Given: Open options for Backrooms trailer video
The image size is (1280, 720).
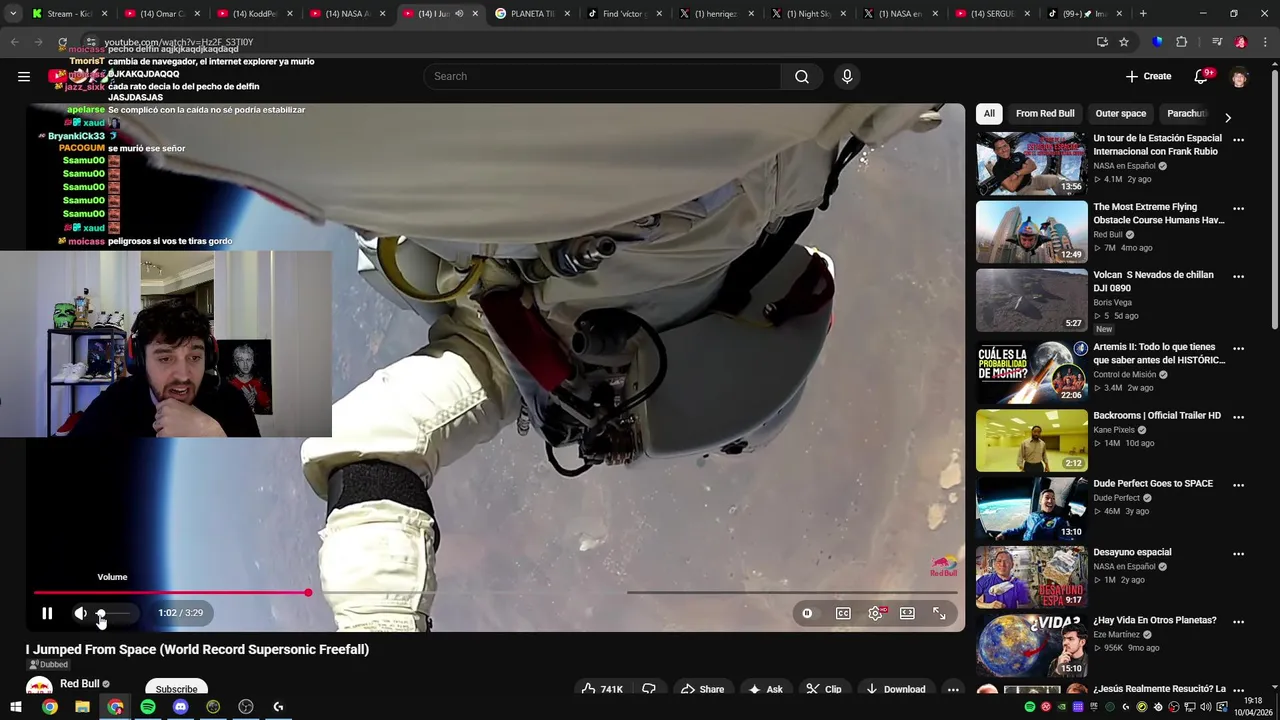Looking at the screenshot, I should pos(1238,417).
